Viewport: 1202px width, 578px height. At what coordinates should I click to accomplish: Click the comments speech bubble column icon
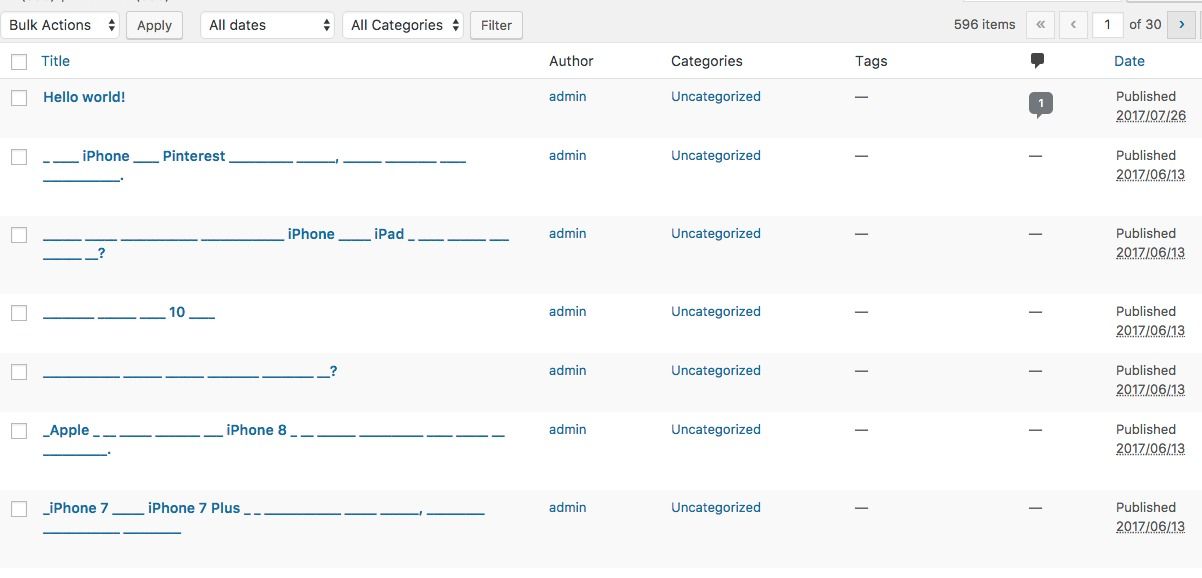point(1037,61)
